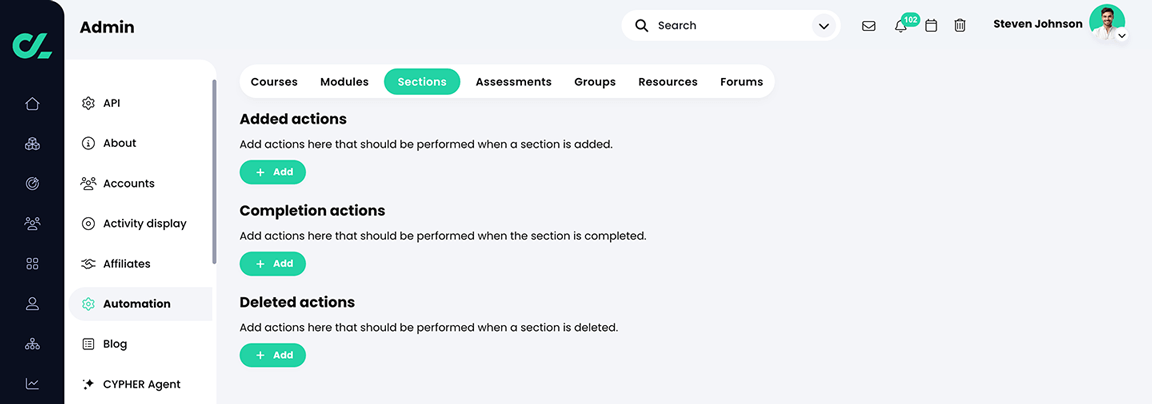Switch to the Groups tab
This screenshot has height=404, width=1152.
(595, 82)
